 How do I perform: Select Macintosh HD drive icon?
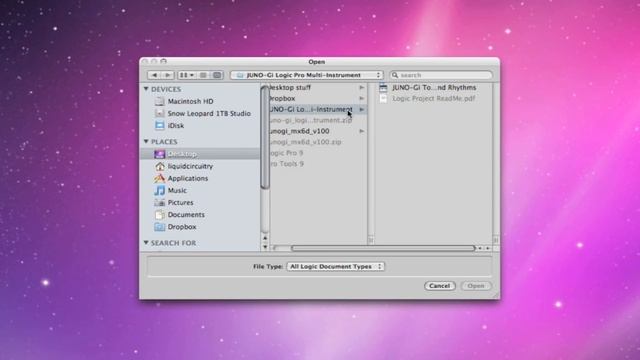(160, 101)
